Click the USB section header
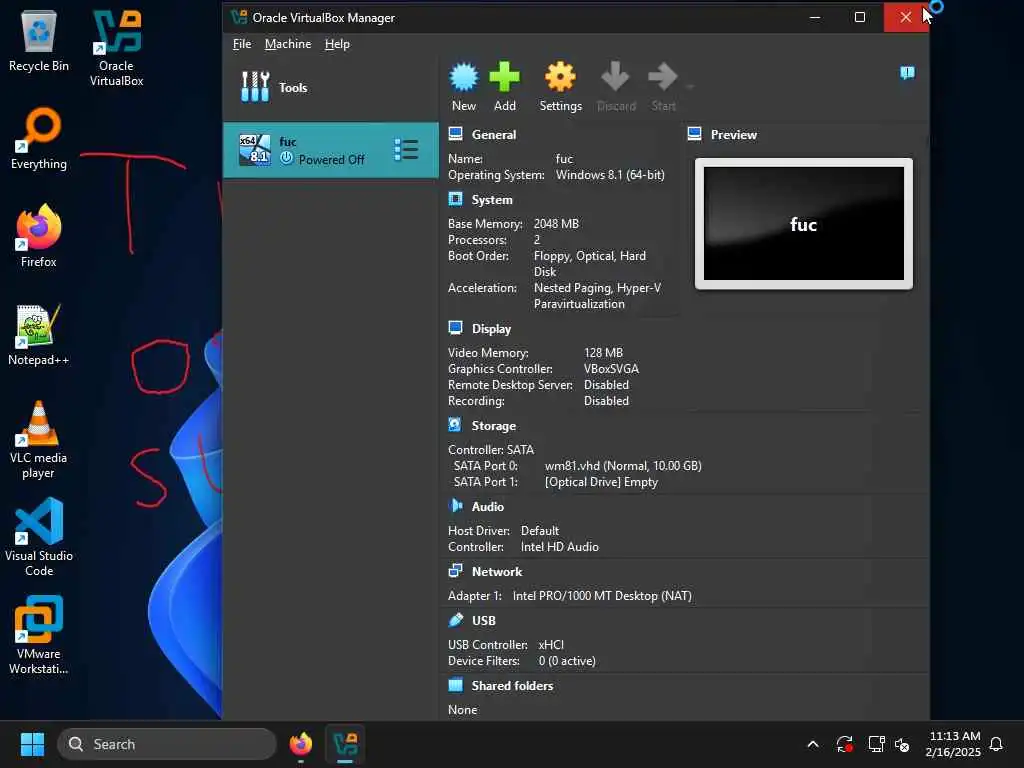1024x768 pixels. [x=483, y=620]
